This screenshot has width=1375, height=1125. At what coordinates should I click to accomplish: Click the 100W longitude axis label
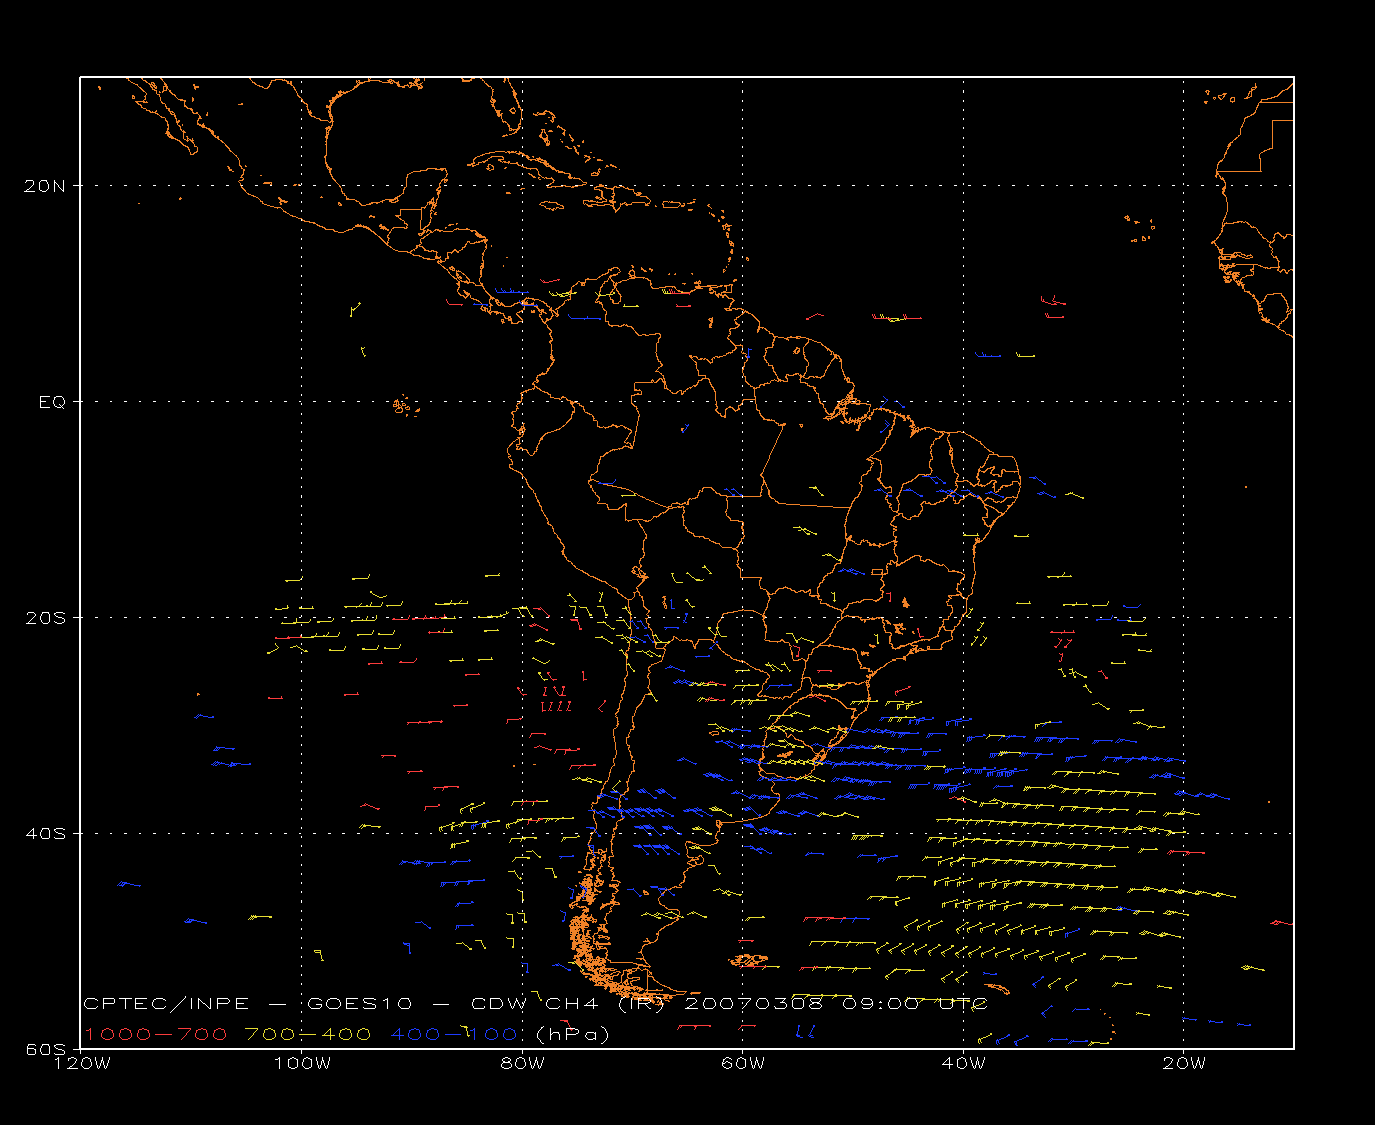[x=302, y=1064]
